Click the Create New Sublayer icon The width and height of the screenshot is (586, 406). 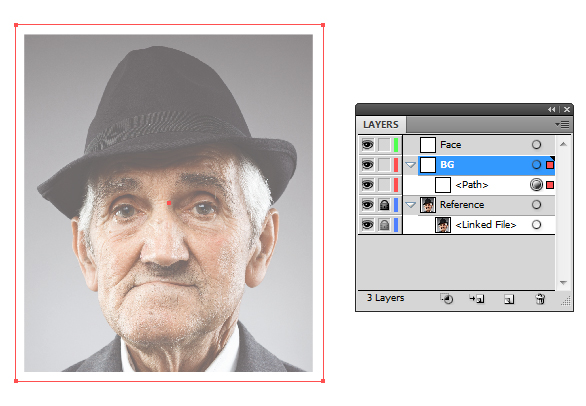[x=477, y=299]
